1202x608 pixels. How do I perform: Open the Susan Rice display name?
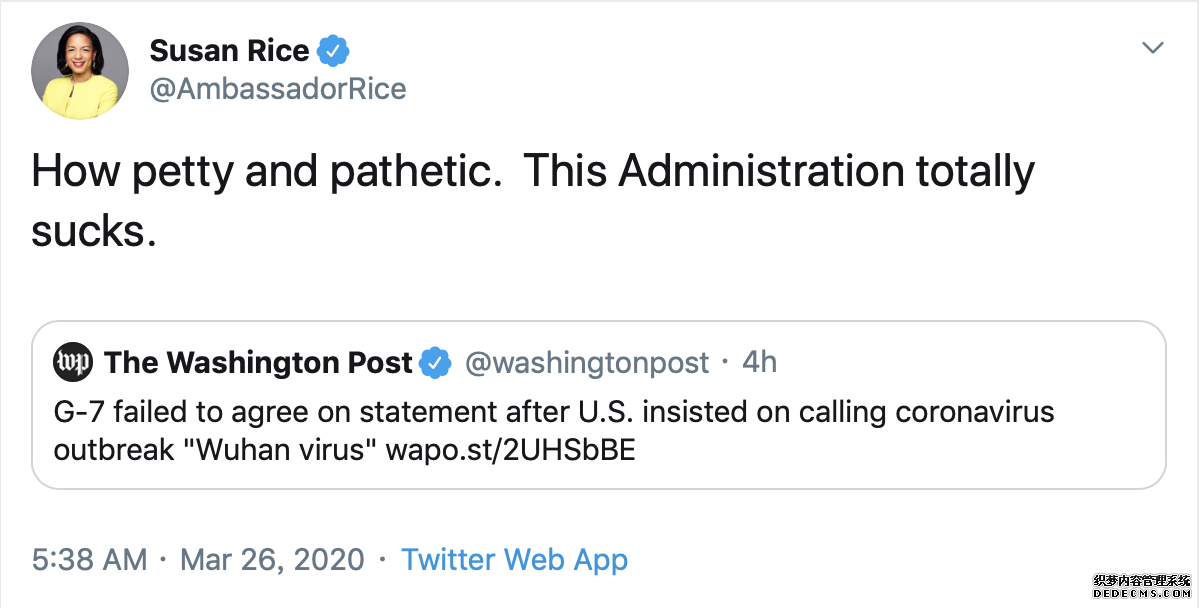coord(229,50)
